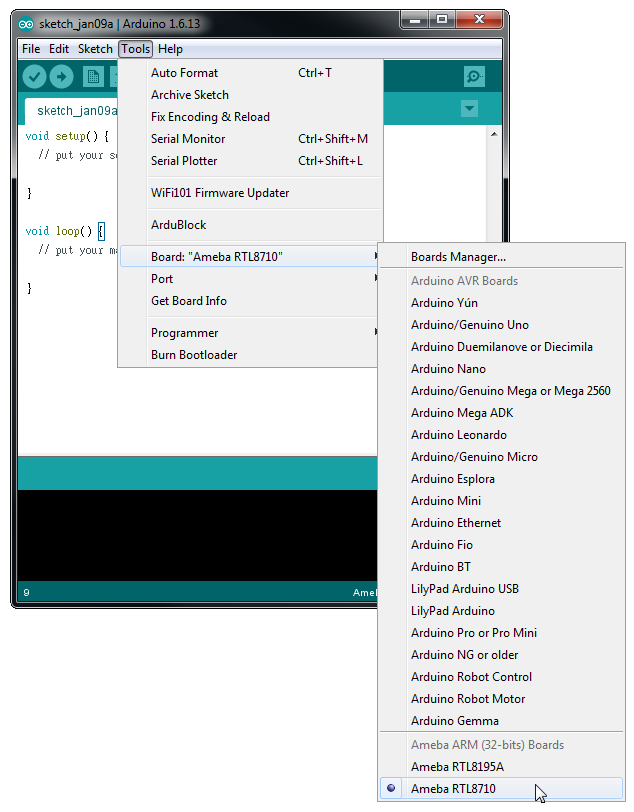Launch ArduBlock from Tools menu
The height and width of the screenshot is (812, 634).
pos(251,225)
